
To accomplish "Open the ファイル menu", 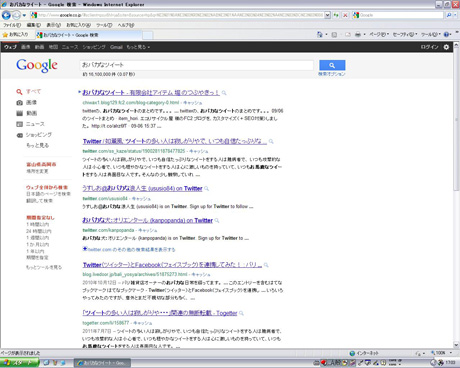I will 12,25.
